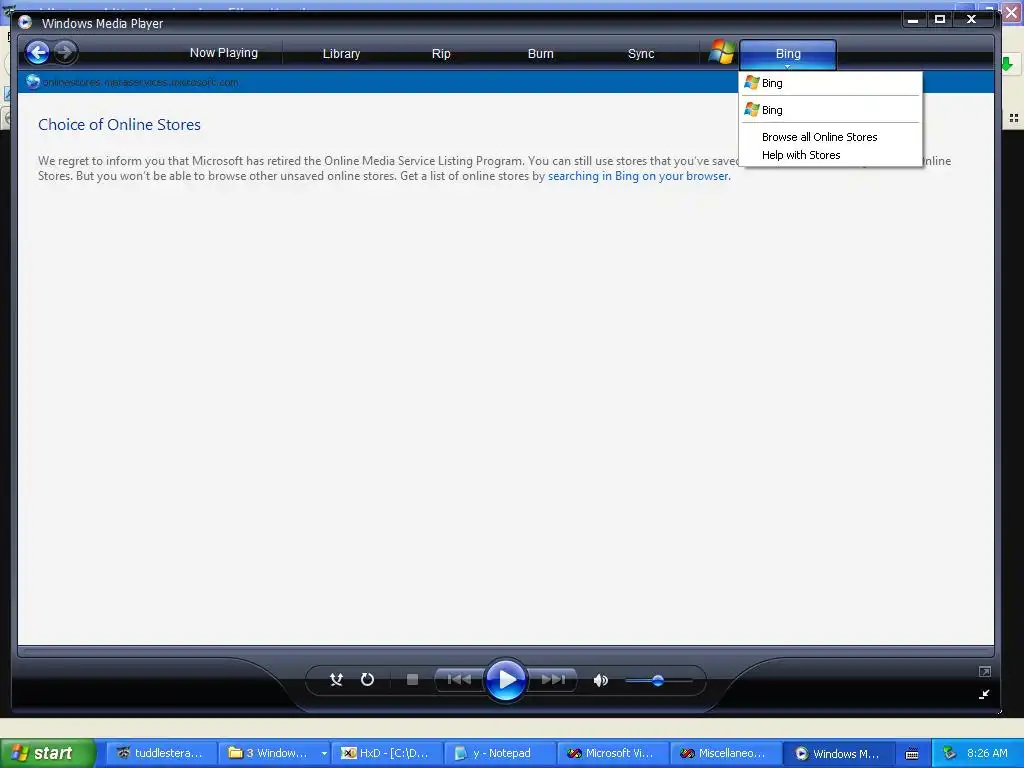This screenshot has height=768, width=1024.
Task: Click the Choice of Online Stores heading
Action: 120,125
